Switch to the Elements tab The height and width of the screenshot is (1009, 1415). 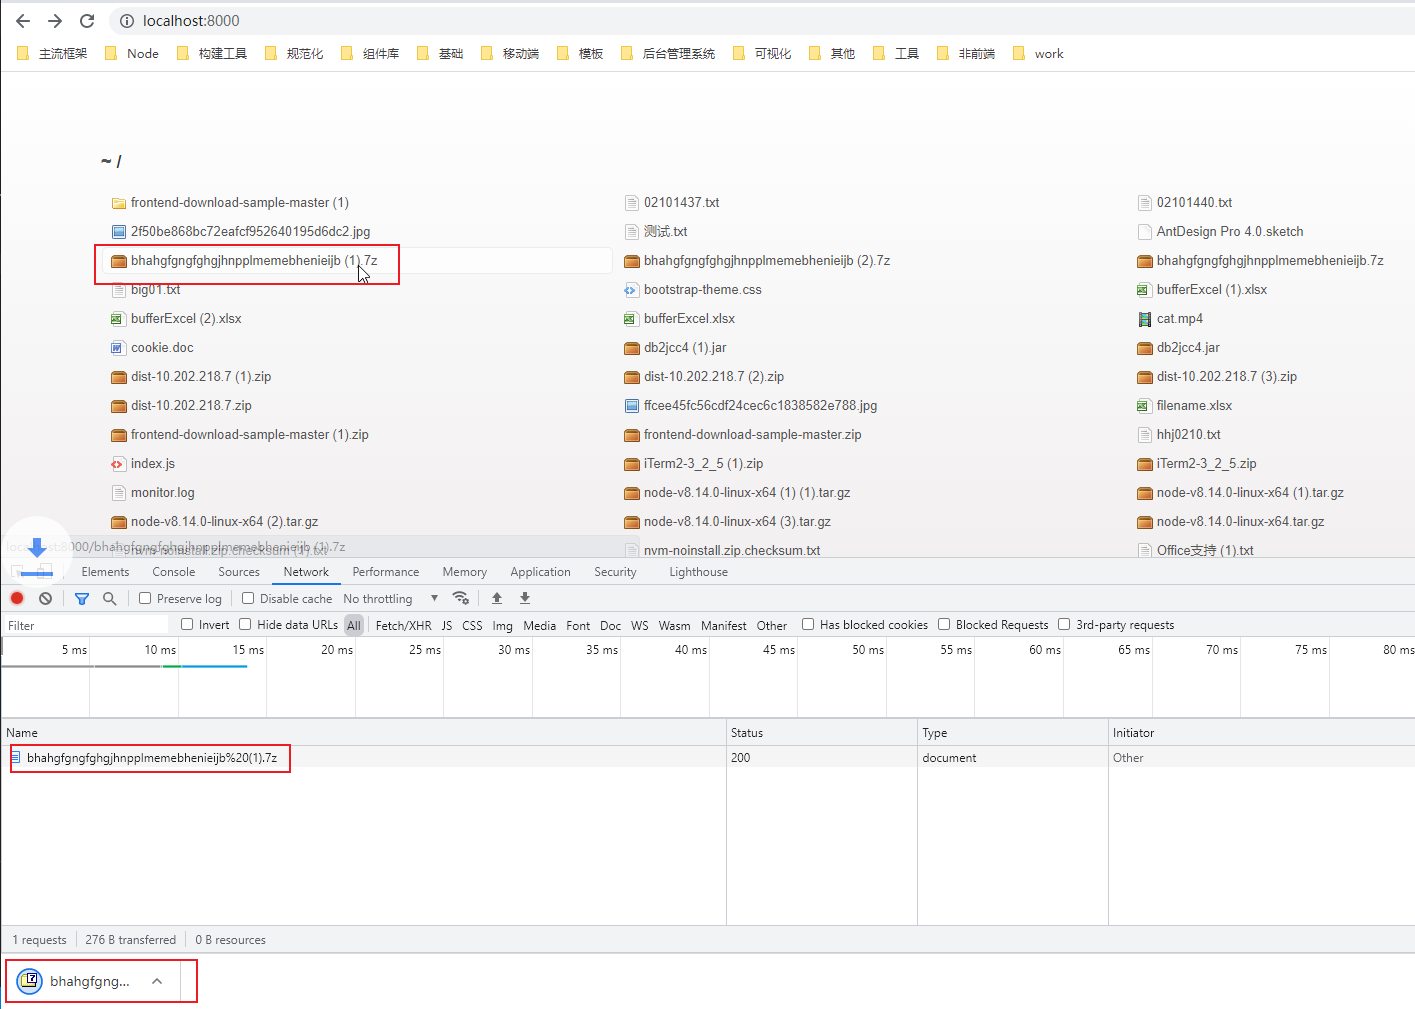coord(105,572)
